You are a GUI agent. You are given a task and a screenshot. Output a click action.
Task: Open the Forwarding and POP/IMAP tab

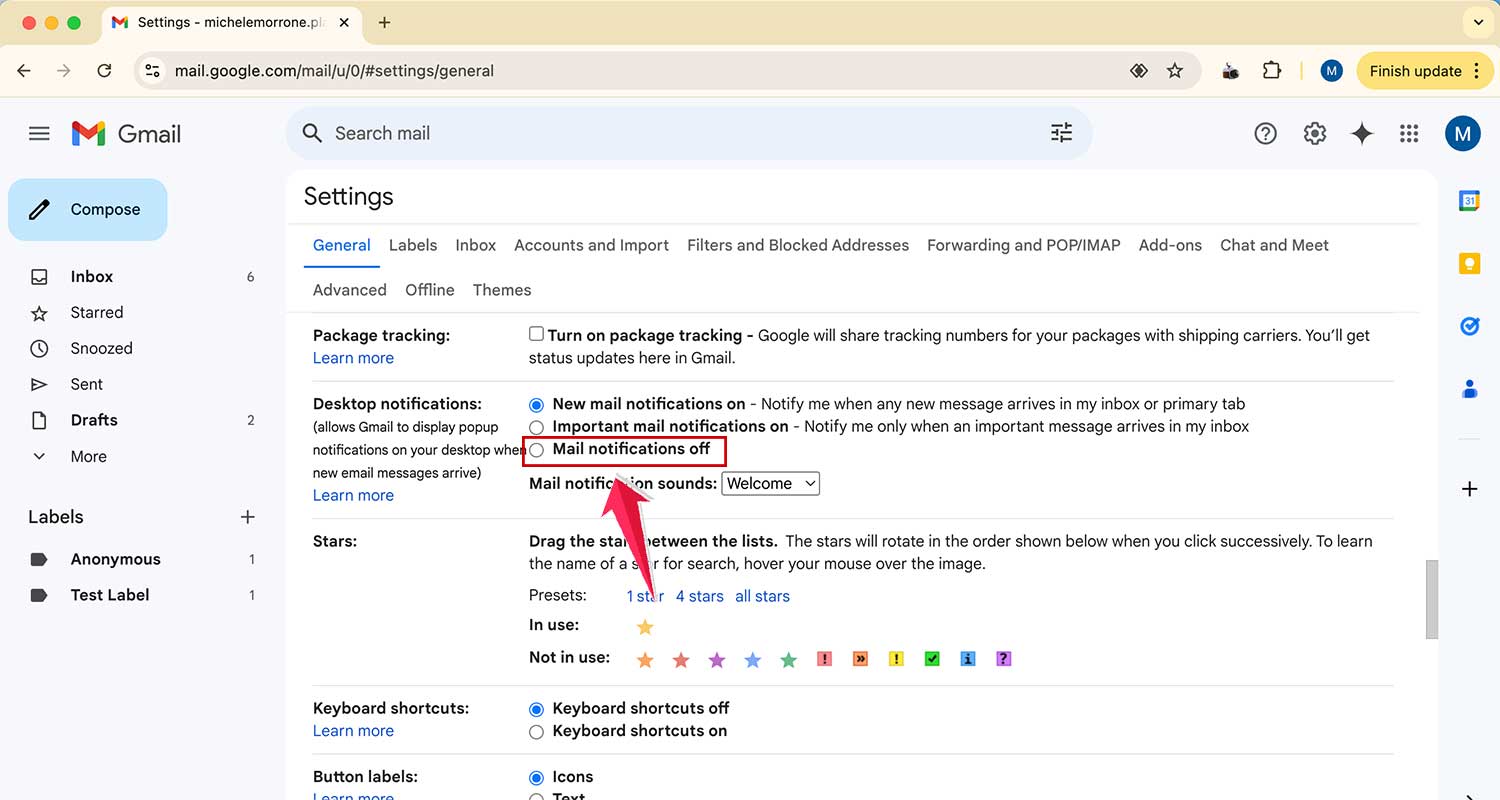[x=1023, y=245]
